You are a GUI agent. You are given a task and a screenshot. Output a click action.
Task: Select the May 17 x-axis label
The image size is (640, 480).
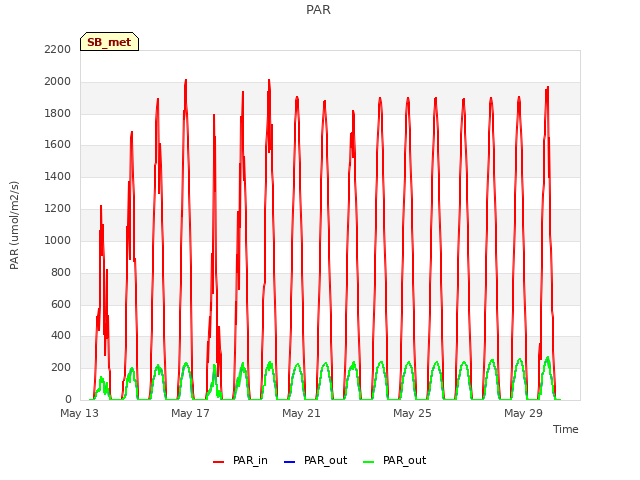pyautogui.click(x=190, y=413)
